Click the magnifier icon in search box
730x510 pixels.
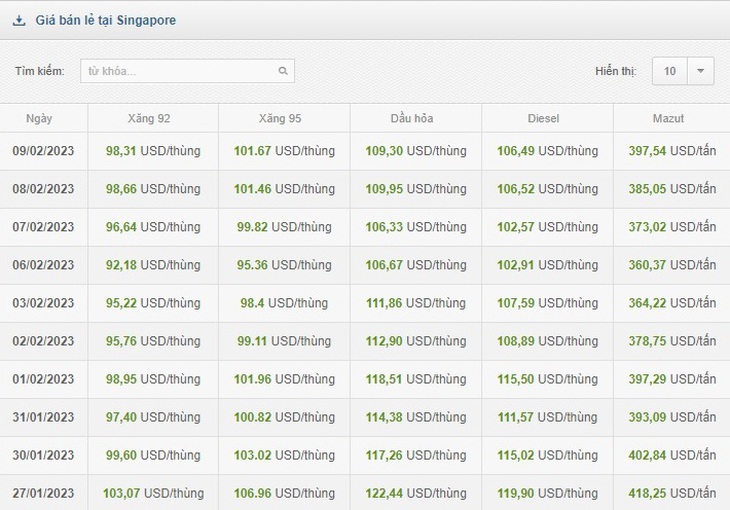(283, 71)
